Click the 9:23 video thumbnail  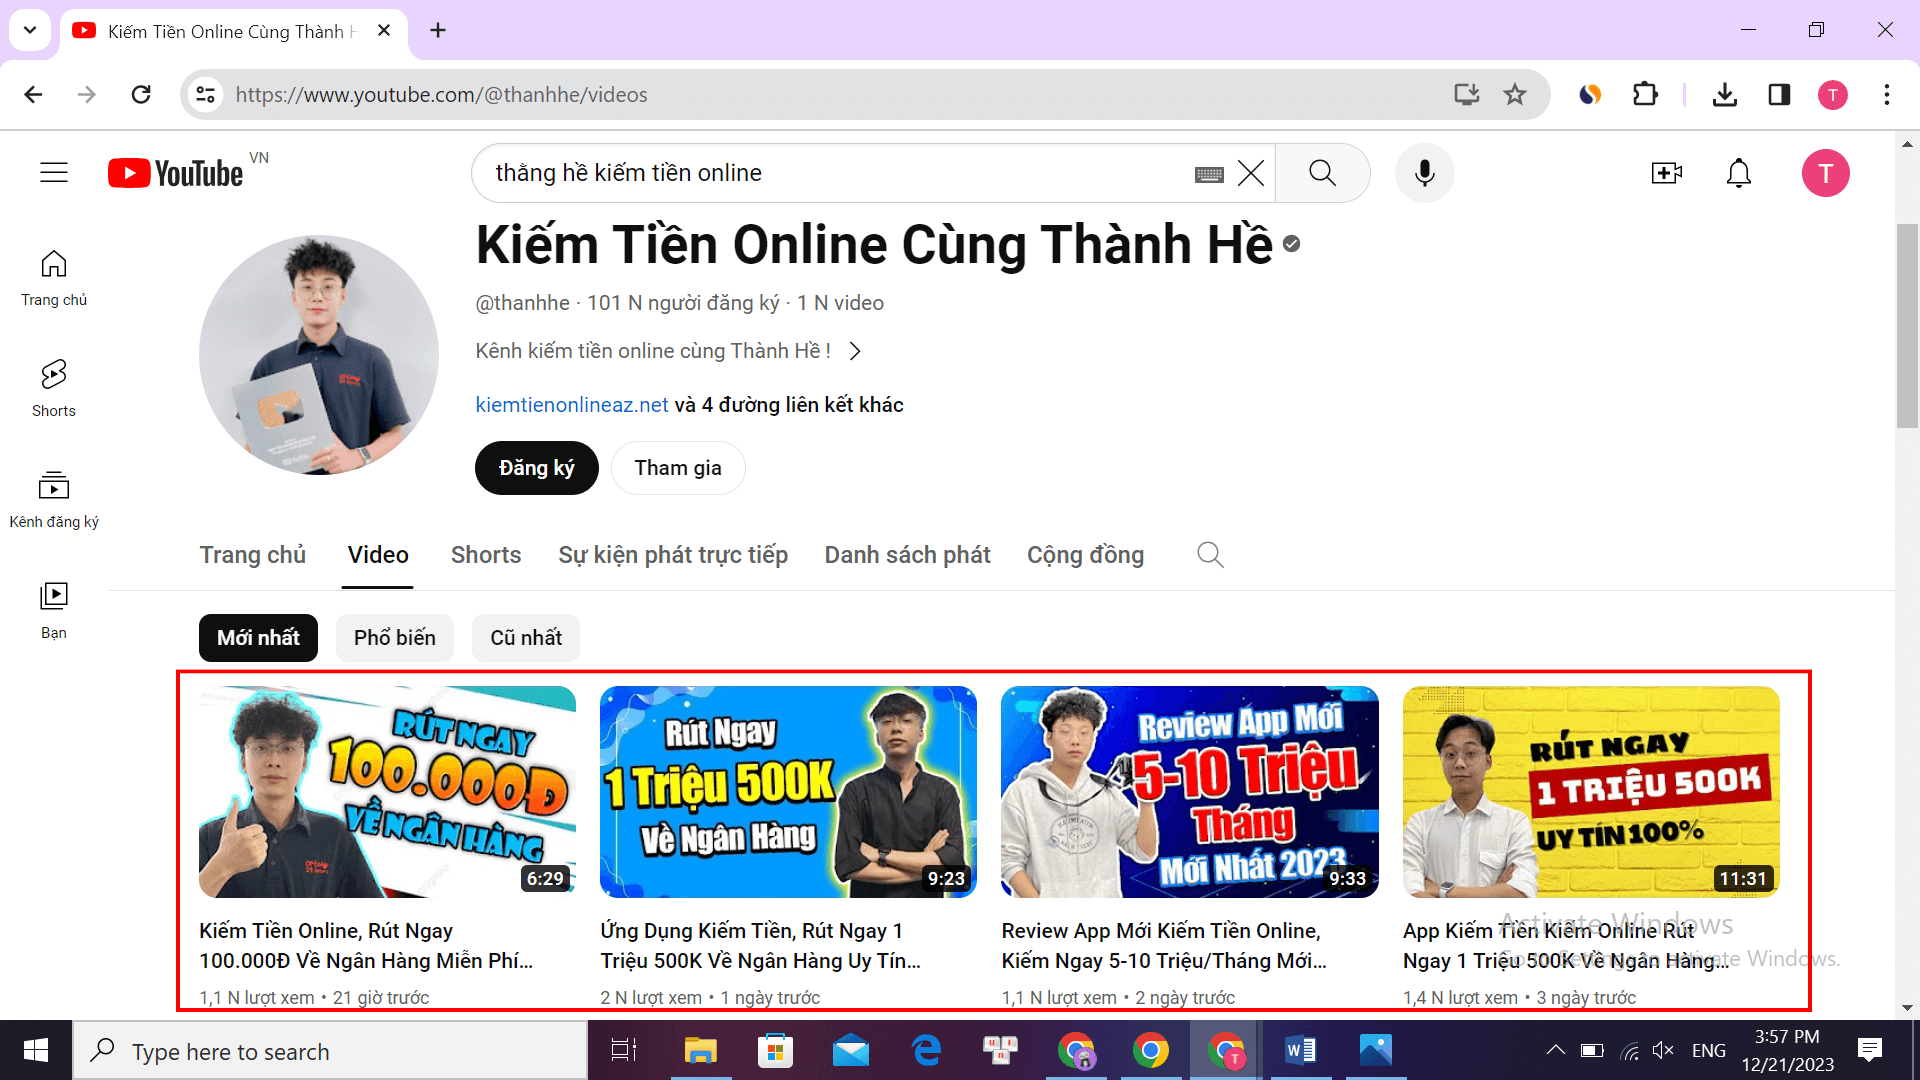click(x=788, y=792)
